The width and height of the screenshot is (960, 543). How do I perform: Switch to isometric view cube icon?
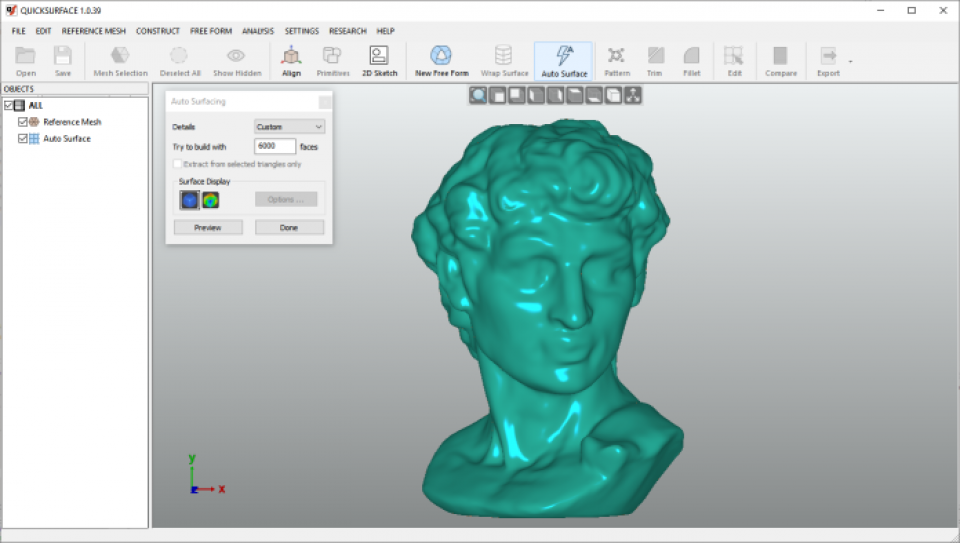pos(613,95)
